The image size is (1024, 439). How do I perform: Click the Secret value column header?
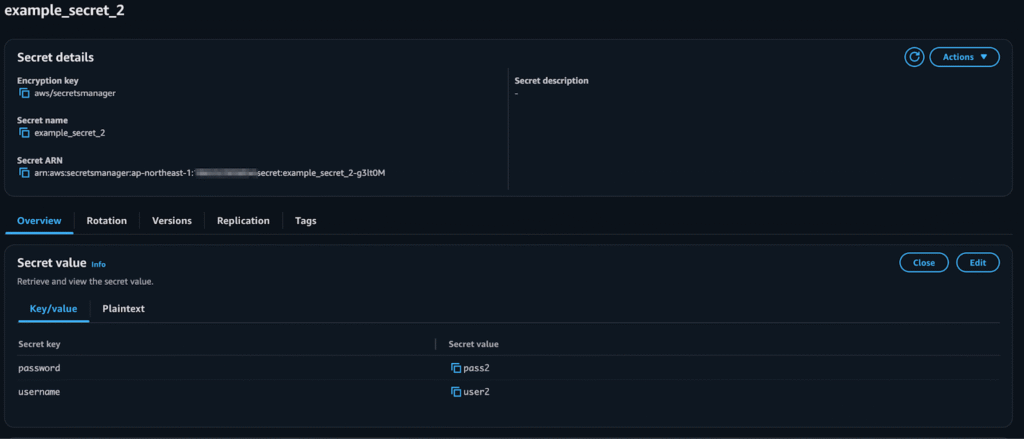pos(473,344)
